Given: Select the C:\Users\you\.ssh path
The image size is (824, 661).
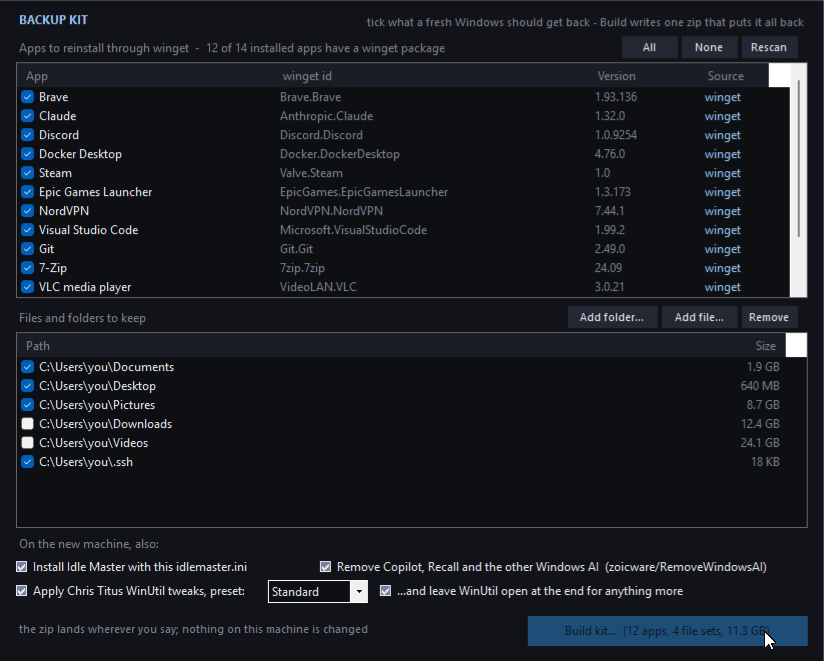Looking at the screenshot, I should click(x=86, y=462).
